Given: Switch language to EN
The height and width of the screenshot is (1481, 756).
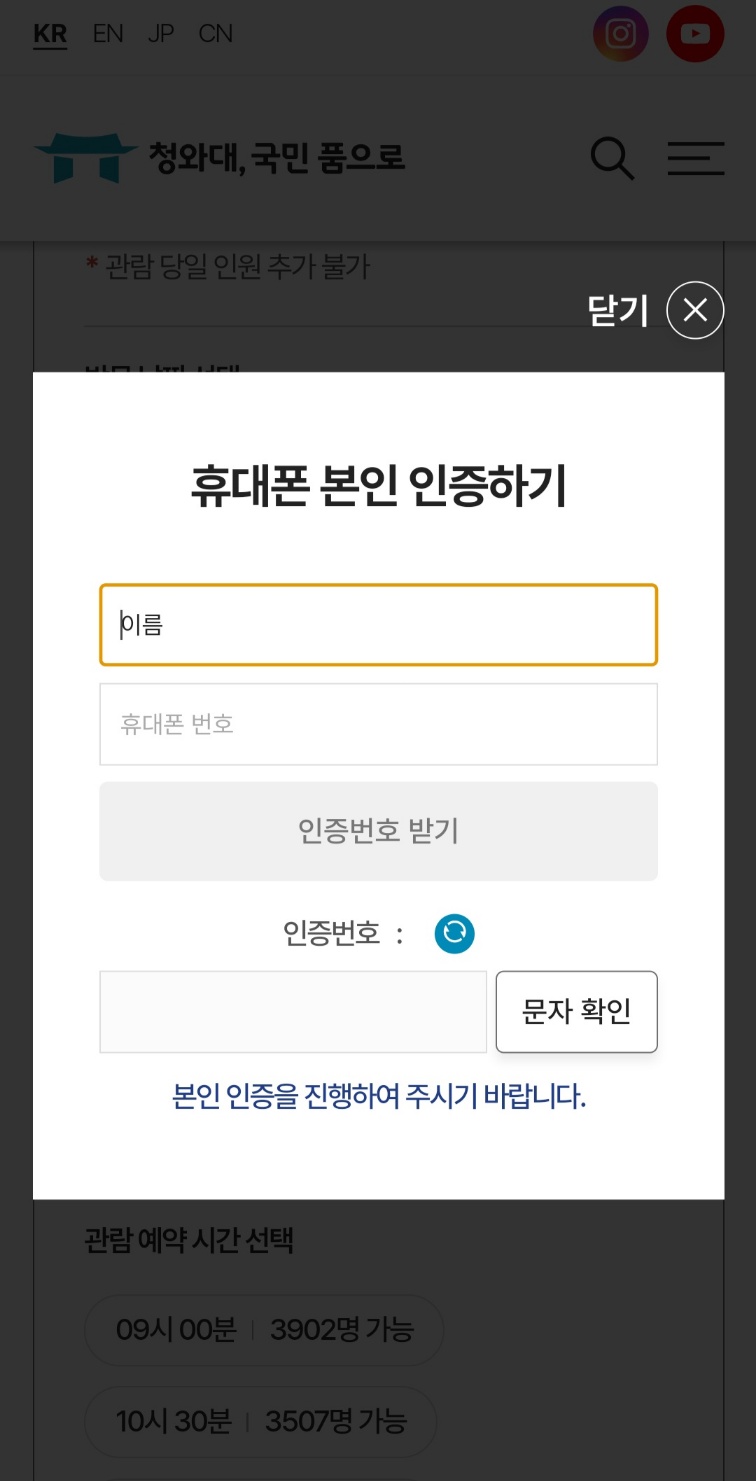Looking at the screenshot, I should 108,33.
